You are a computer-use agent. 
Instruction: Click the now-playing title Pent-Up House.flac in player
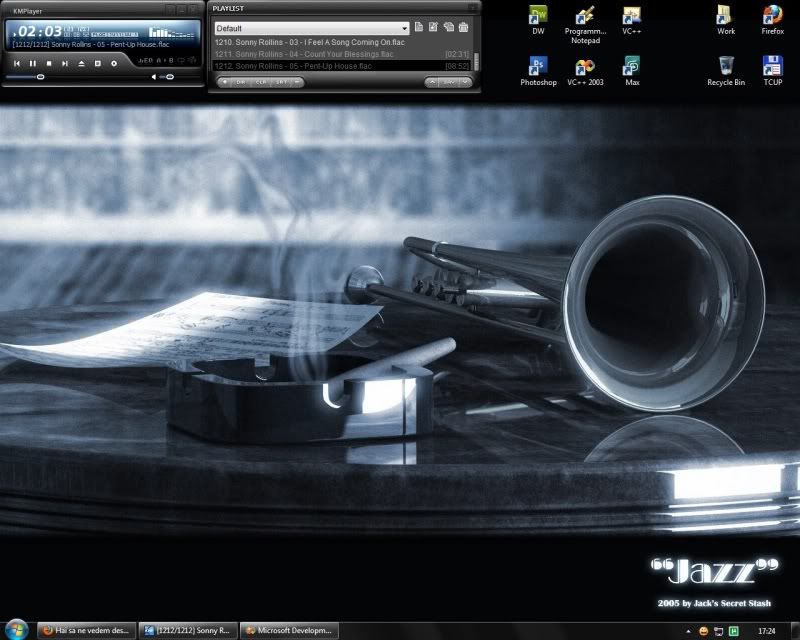(x=91, y=44)
